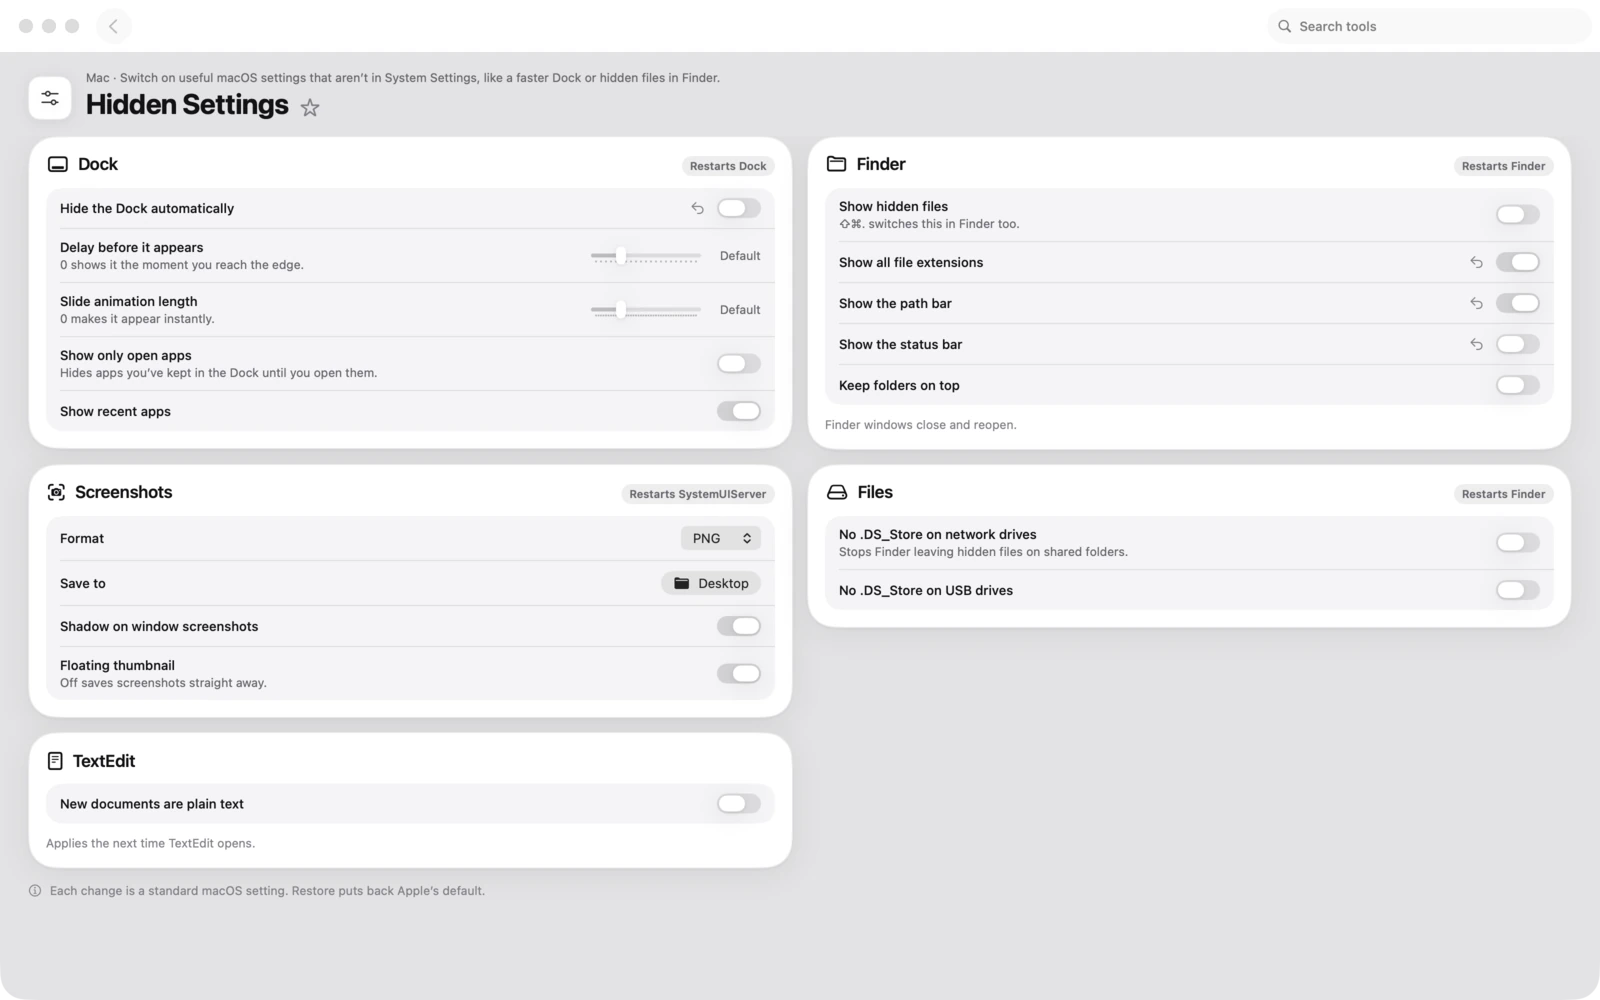The image size is (1600, 1000).
Task: Click the Screenshots section icon
Action: click(56, 492)
